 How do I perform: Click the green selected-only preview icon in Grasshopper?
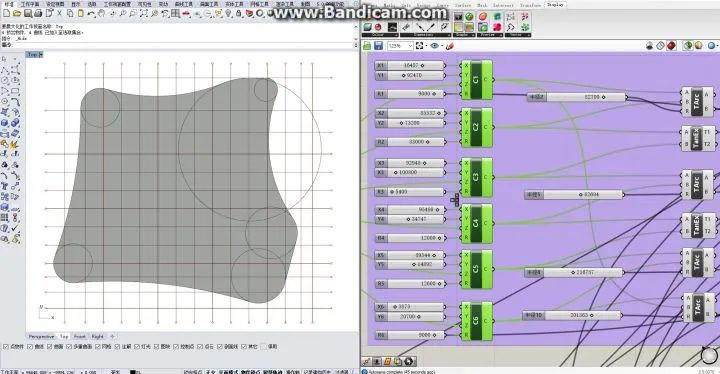click(x=687, y=45)
